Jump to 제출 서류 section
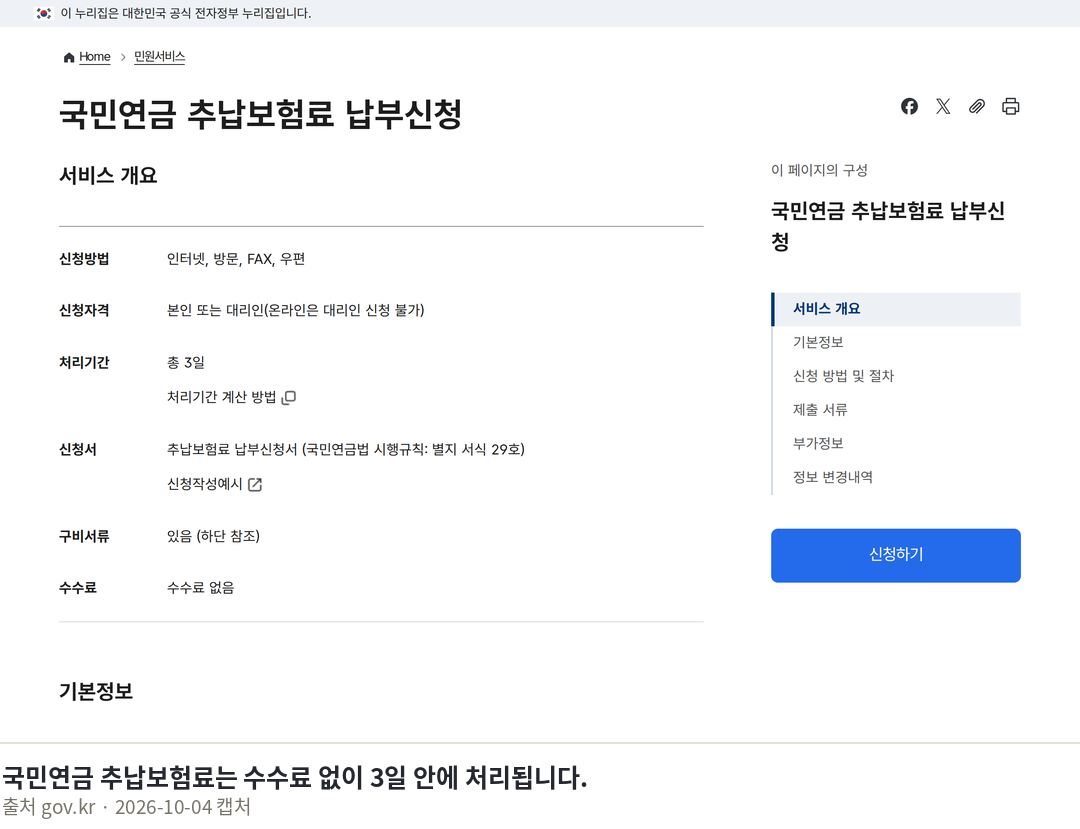The height and width of the screenshot is (829, 1080). pos(820,410)
